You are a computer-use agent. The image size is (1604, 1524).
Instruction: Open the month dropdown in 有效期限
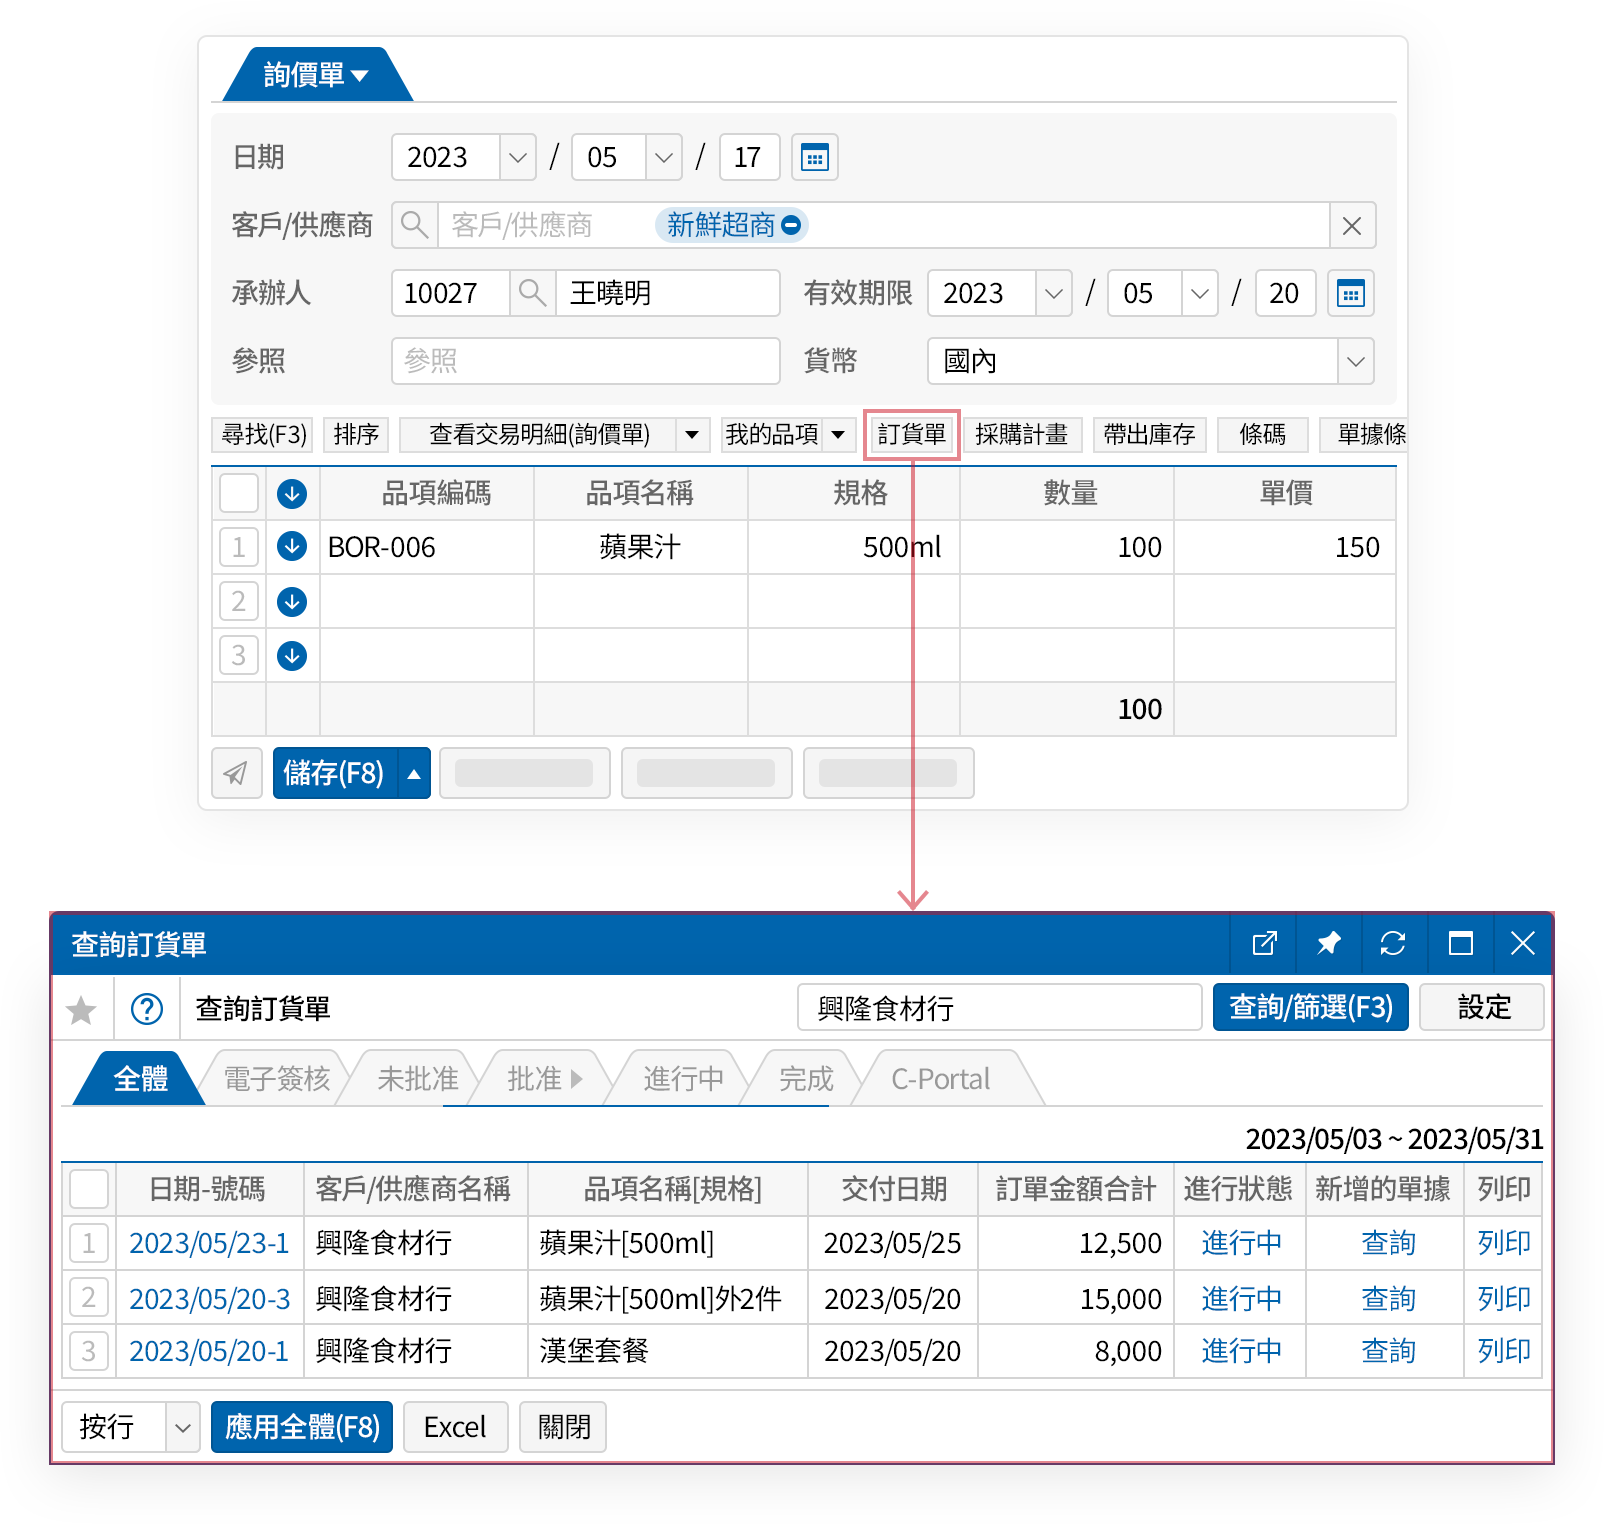[x=1199, y=293]
